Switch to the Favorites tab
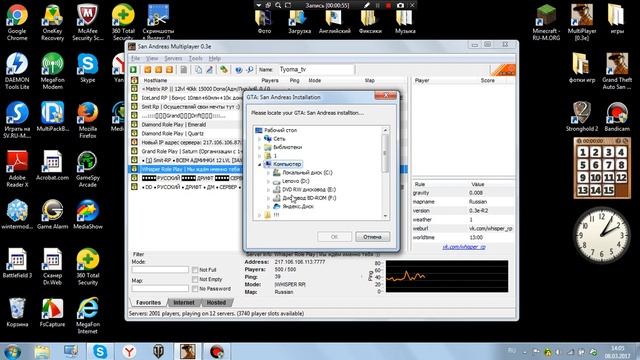640x360 pixels. tap(149, 302)
